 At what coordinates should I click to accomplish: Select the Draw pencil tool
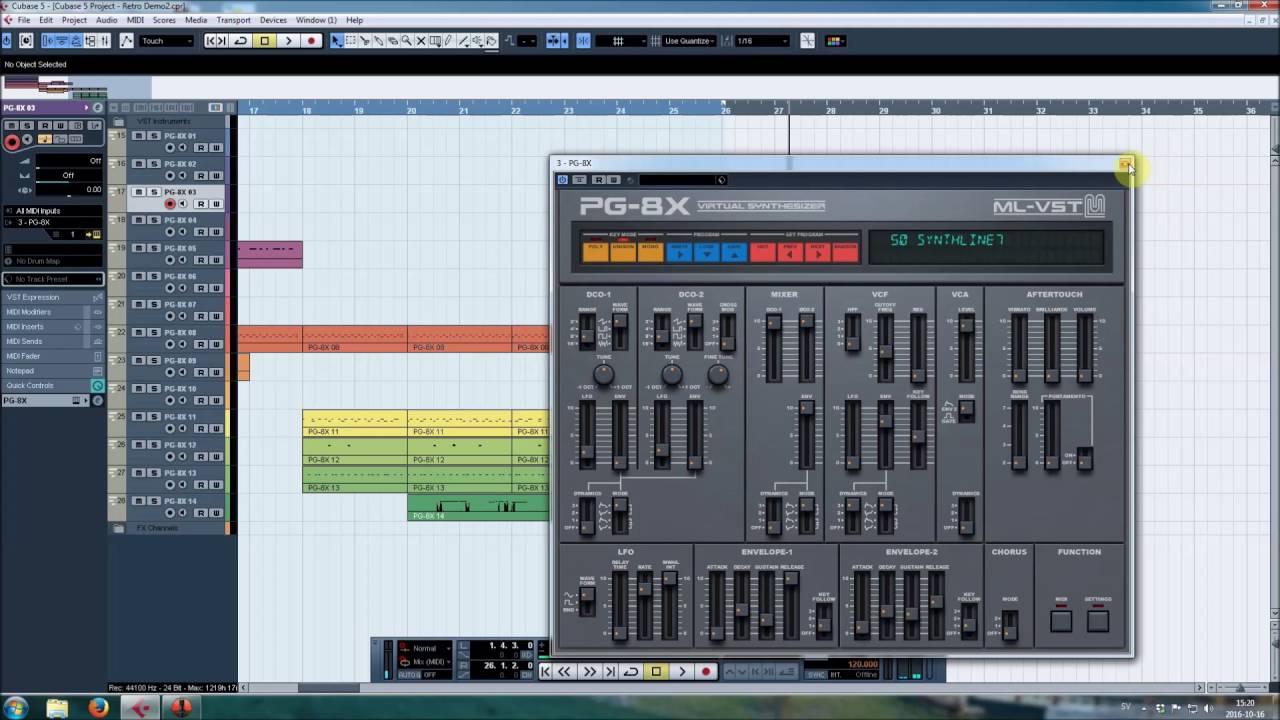pyautogui.click(x=449, y=41)
